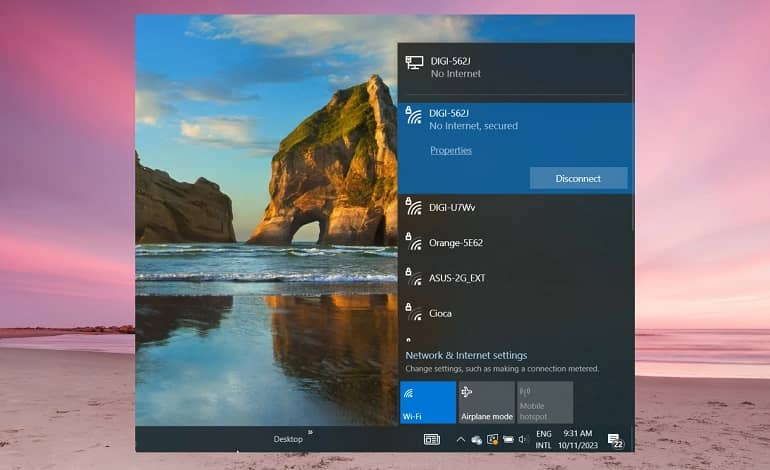
Task: Click the clock showing 9:31 AM
Action: pyautogui.click(x=578, y=440)
